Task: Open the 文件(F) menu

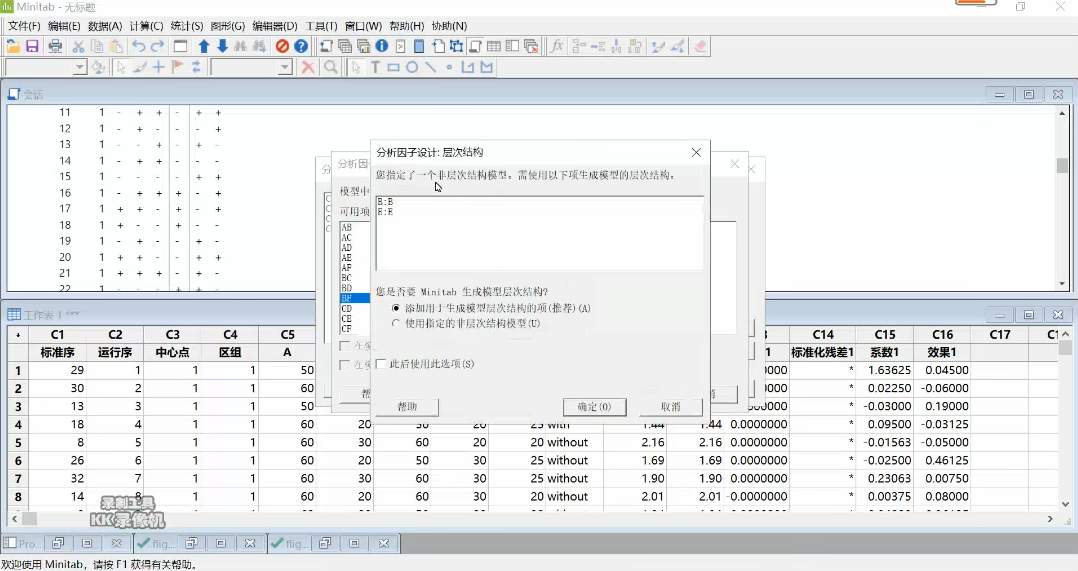Action: pos(24,26)
